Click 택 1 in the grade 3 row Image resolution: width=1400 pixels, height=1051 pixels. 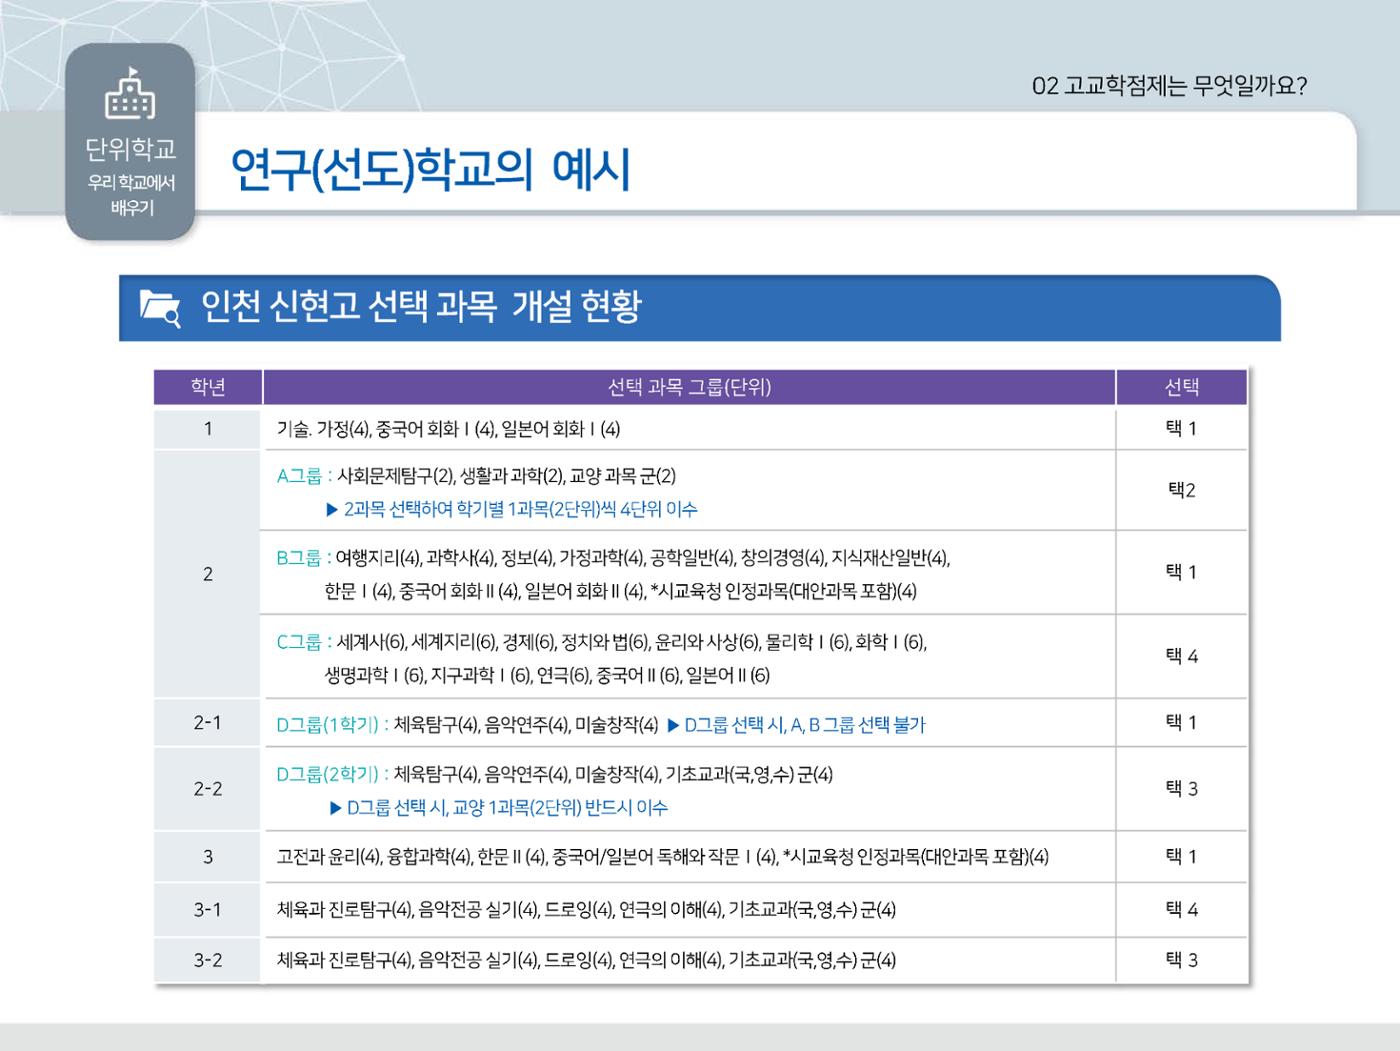click(x=1181, y=857)
